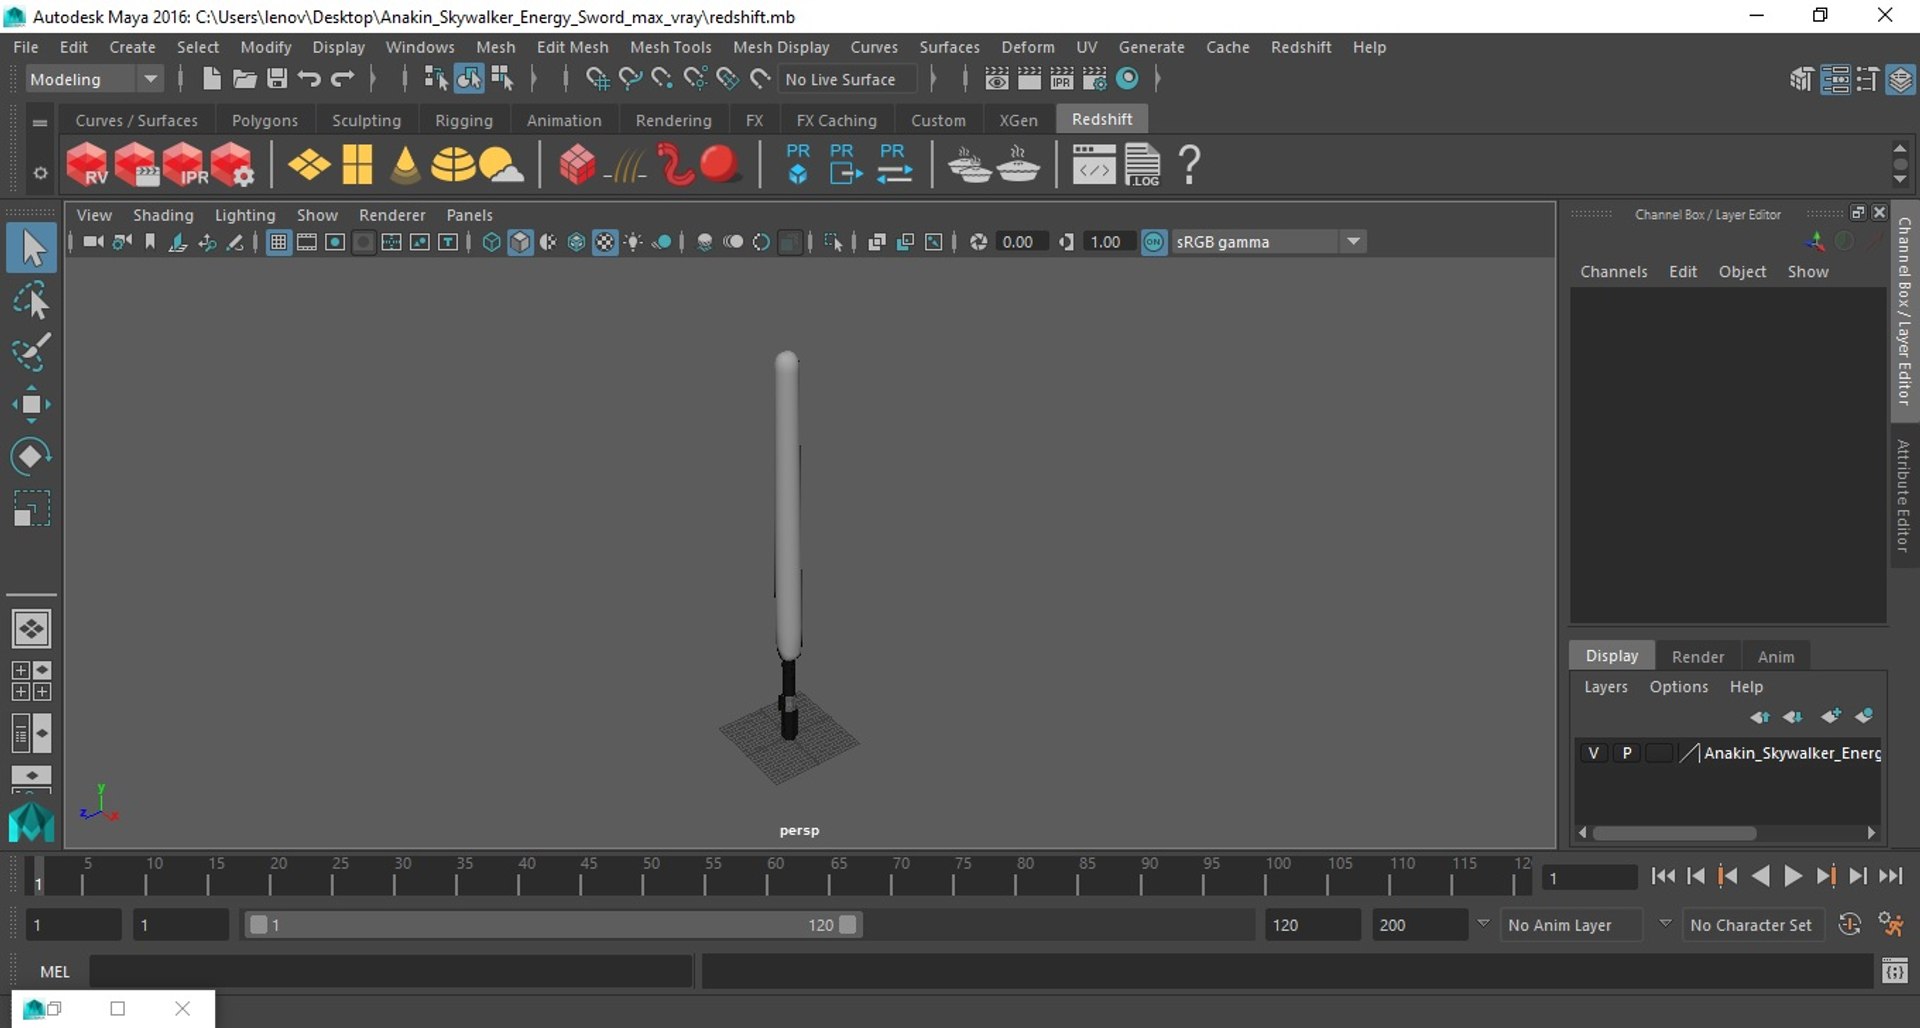Open Redshift feedback log icon

pos(1142,165)
